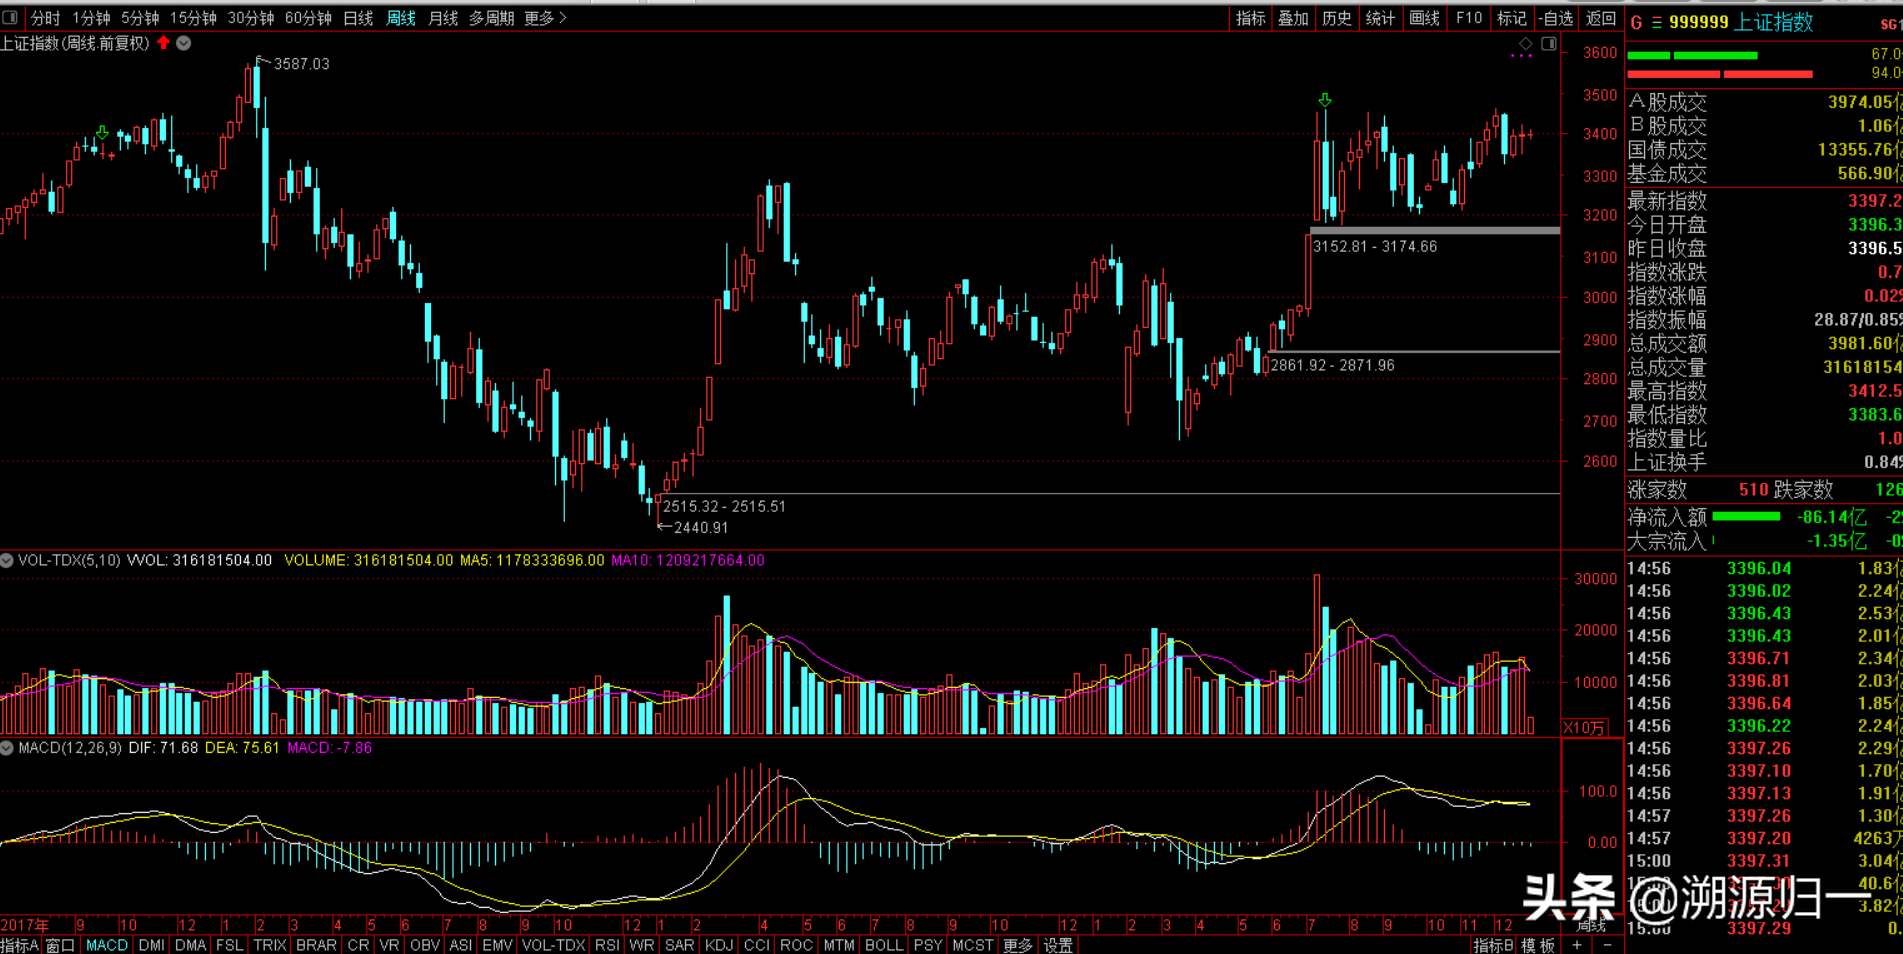1903x954 pixels.
Task: Click the 最新指数 row in quote panel
Action: coord(1765,201)
